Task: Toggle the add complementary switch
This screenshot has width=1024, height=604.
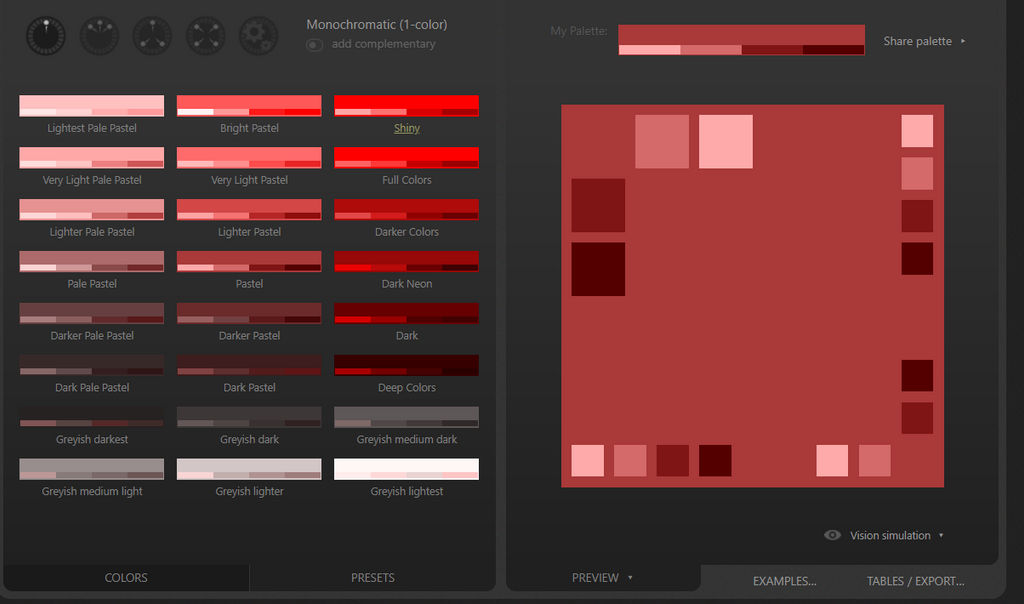Action: (314, 44)
